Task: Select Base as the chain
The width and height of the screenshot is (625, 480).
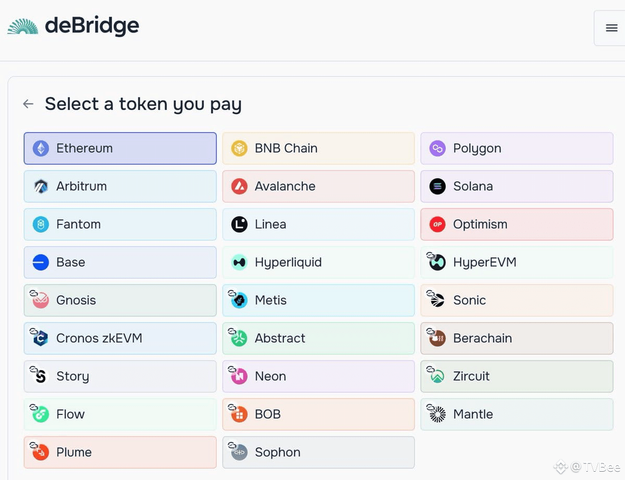Action: [120, 263]
